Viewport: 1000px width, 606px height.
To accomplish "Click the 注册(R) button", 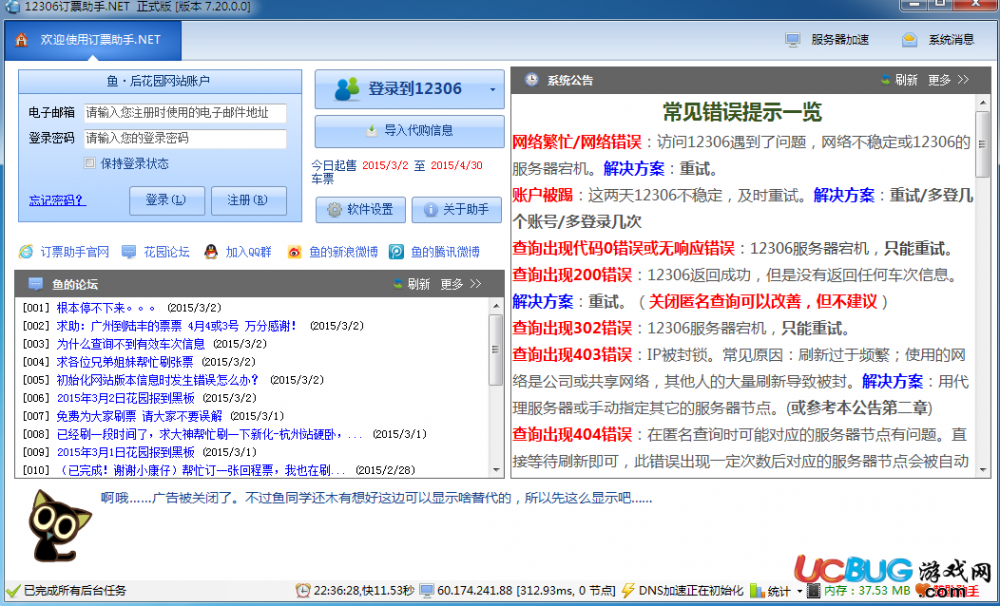I will tap(249, 200).
